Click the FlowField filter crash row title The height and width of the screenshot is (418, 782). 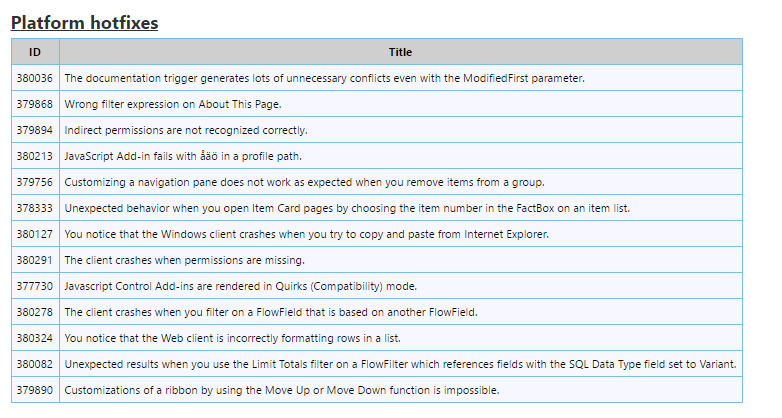(271, 312)
